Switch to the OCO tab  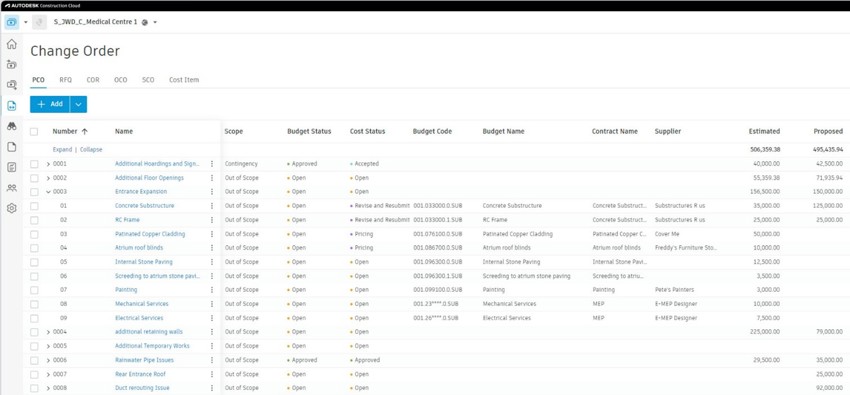pyautogui.click(x=120, y=80)
